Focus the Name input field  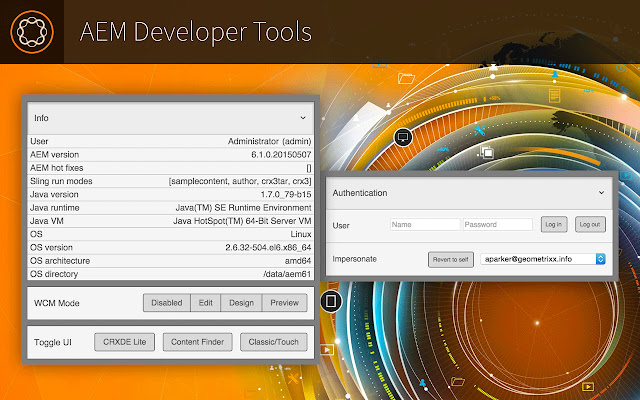425,224
